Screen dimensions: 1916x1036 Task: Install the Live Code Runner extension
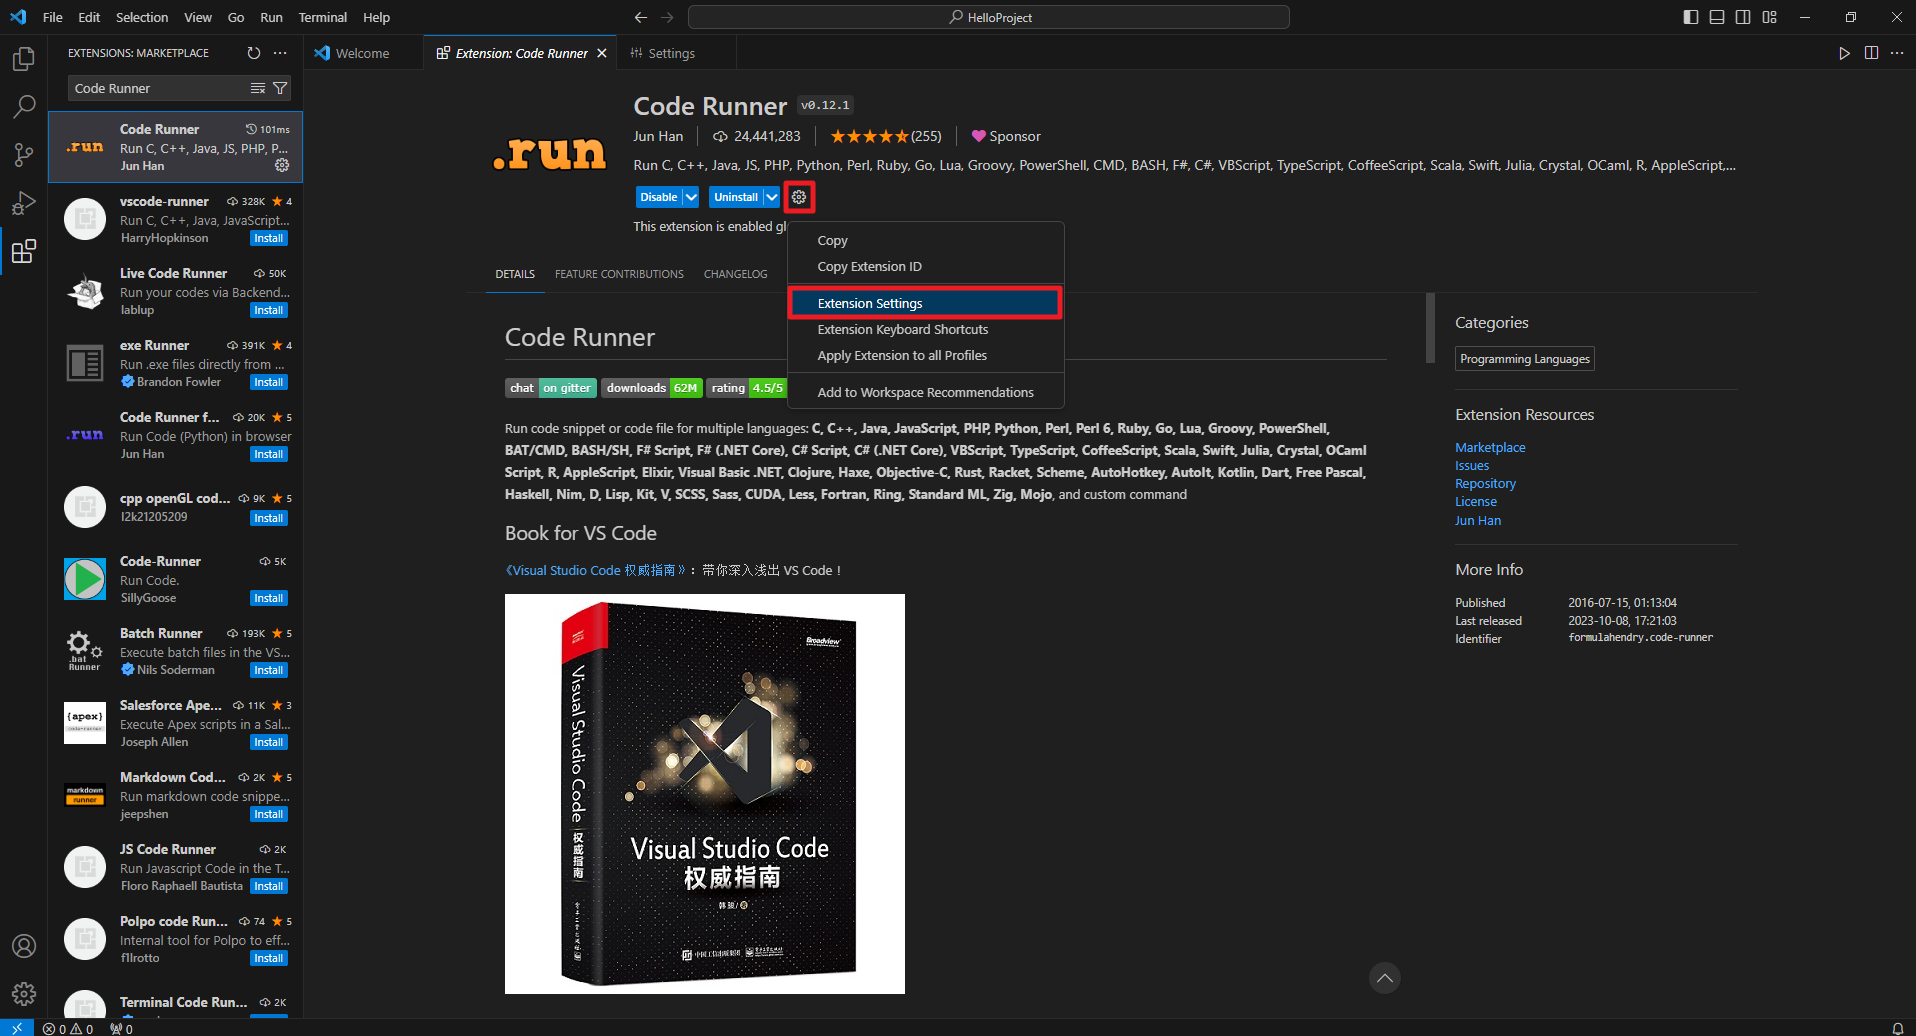coord(269,310)
